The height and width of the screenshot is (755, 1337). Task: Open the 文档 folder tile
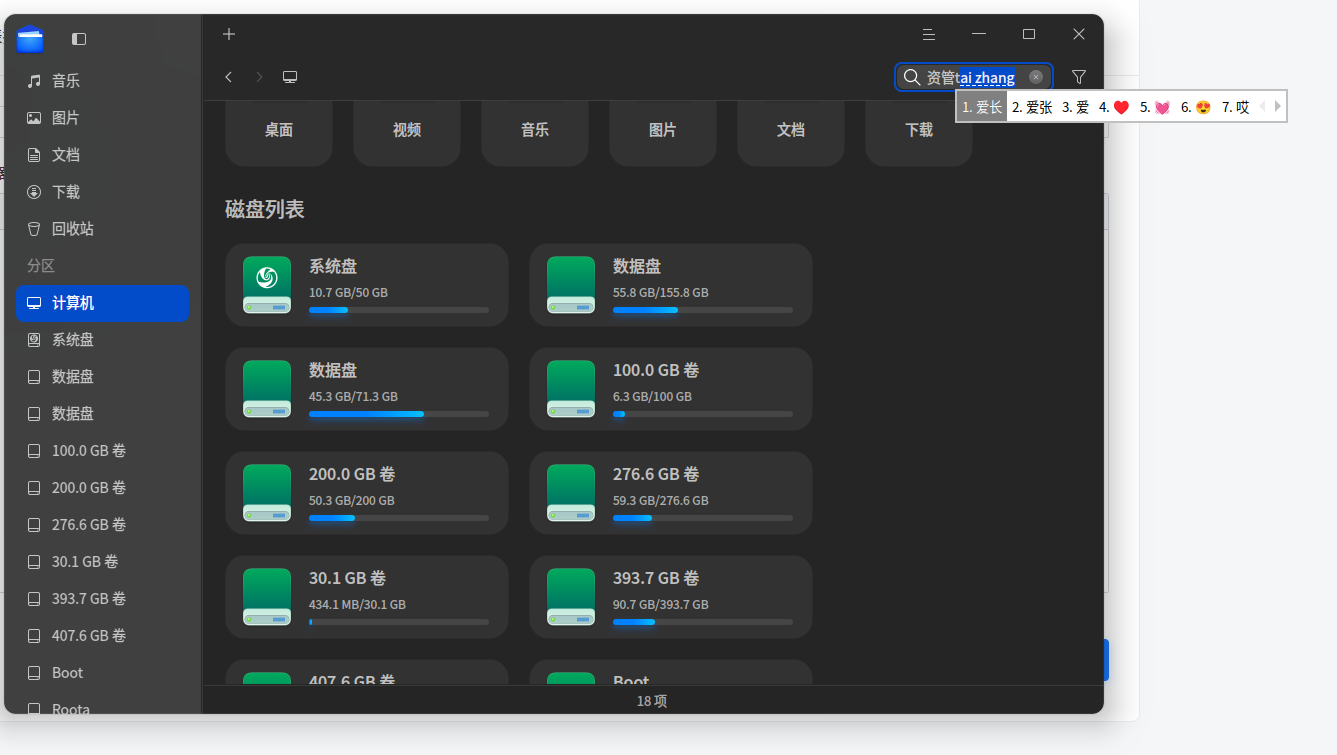[x=791, y=132]
